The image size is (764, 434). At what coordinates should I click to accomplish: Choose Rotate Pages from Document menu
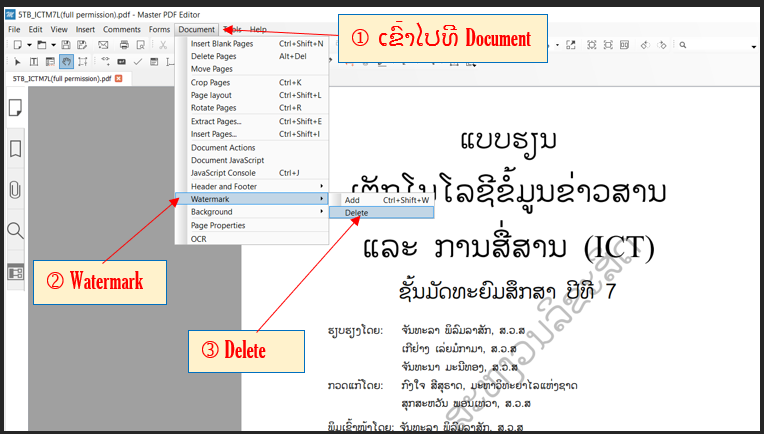[214, 108]
